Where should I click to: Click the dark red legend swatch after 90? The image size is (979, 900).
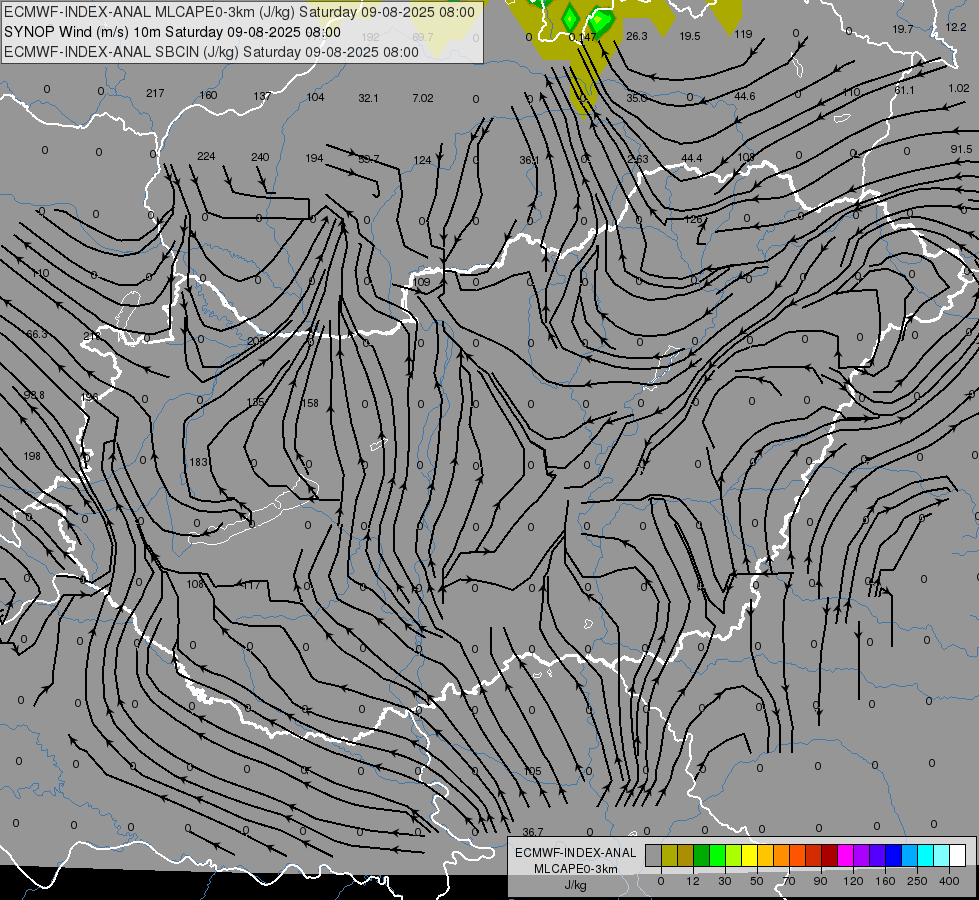(829, 856)
